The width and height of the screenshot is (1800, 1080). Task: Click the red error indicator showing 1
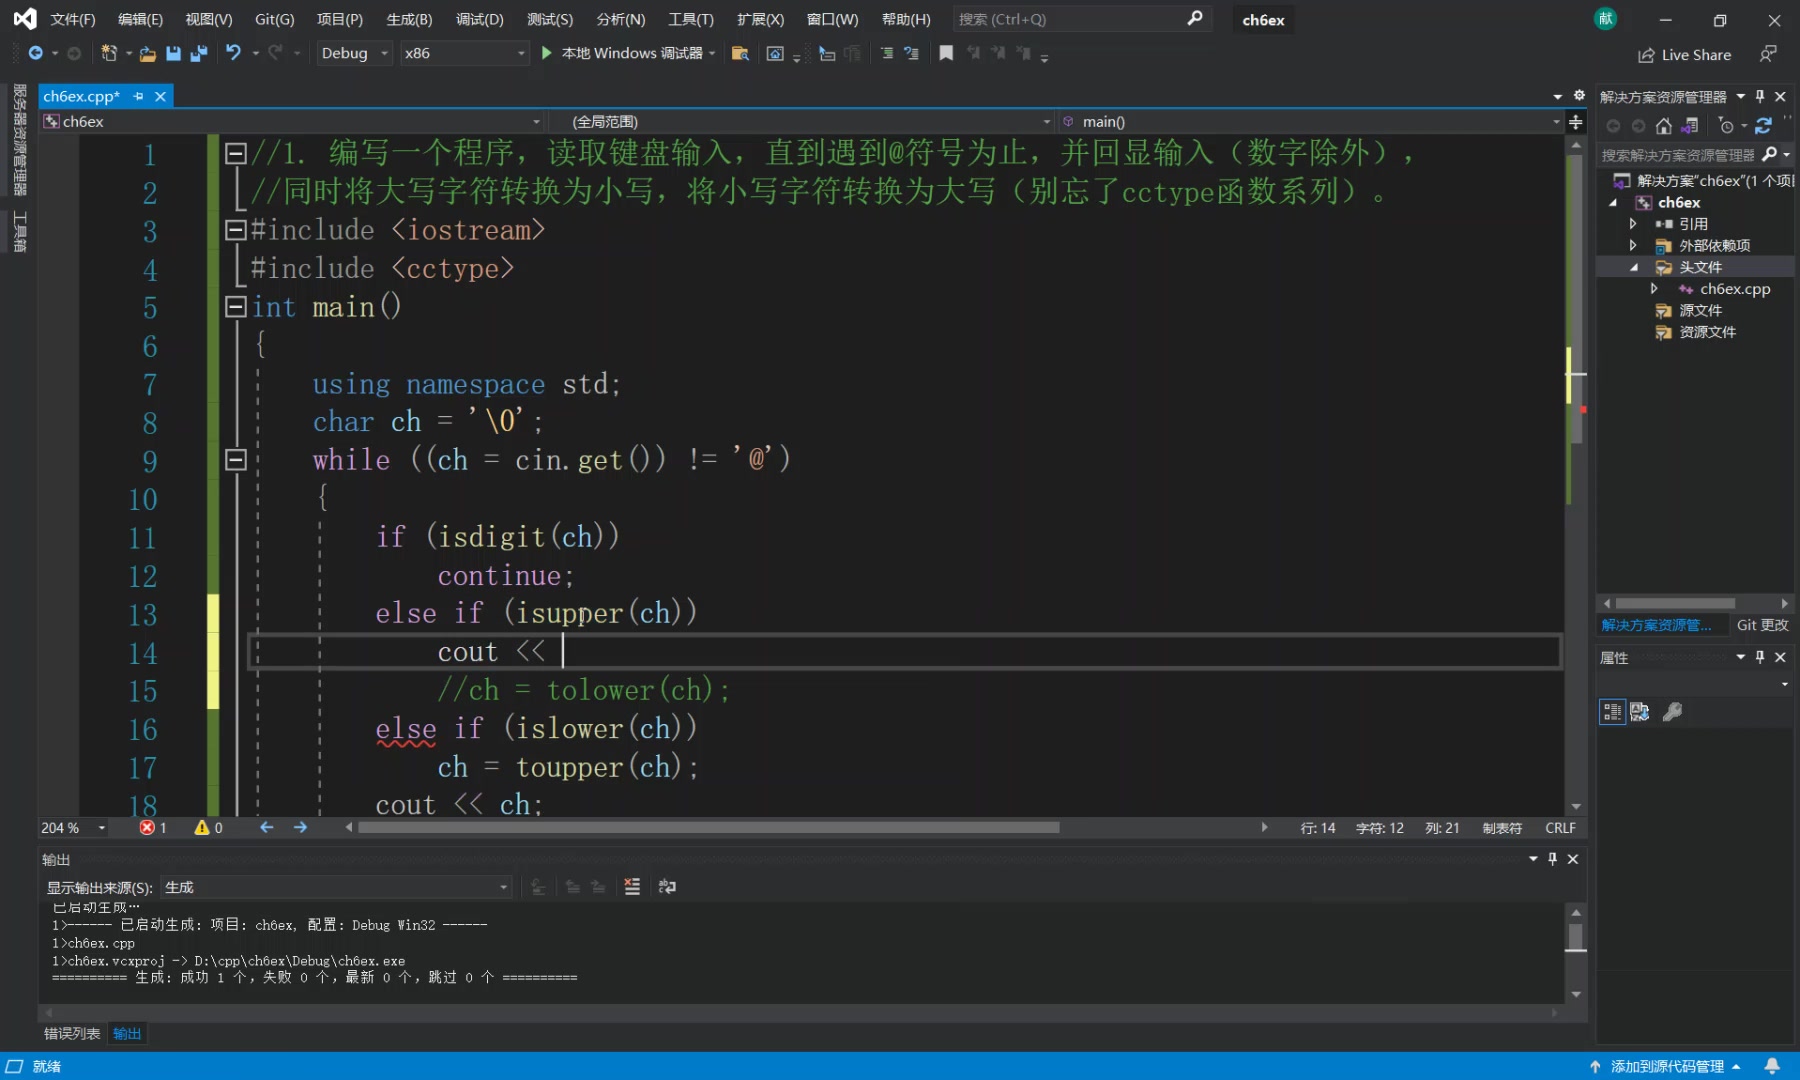tap(153, 828)
